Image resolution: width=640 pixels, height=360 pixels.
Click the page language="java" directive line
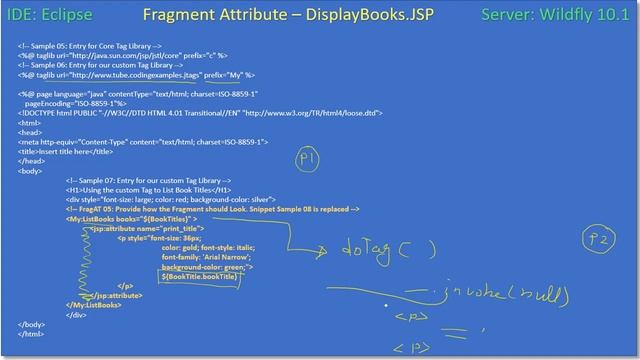pos(138,94)
